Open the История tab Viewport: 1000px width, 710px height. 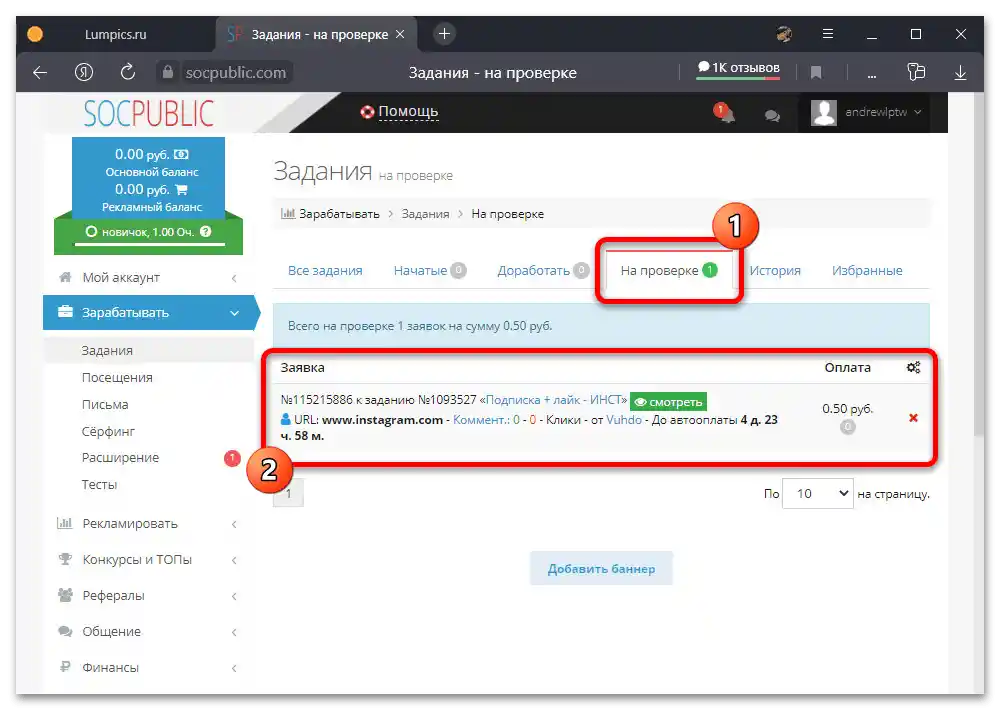coord(775,270)
